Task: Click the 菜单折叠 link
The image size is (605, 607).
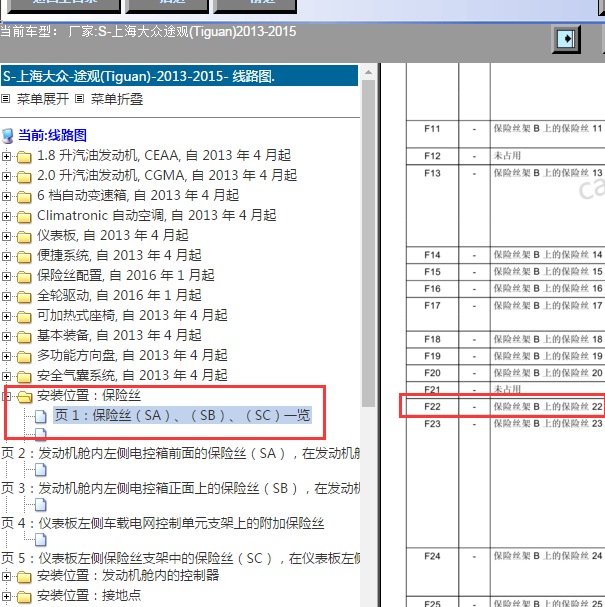Action: coord(117,99)
